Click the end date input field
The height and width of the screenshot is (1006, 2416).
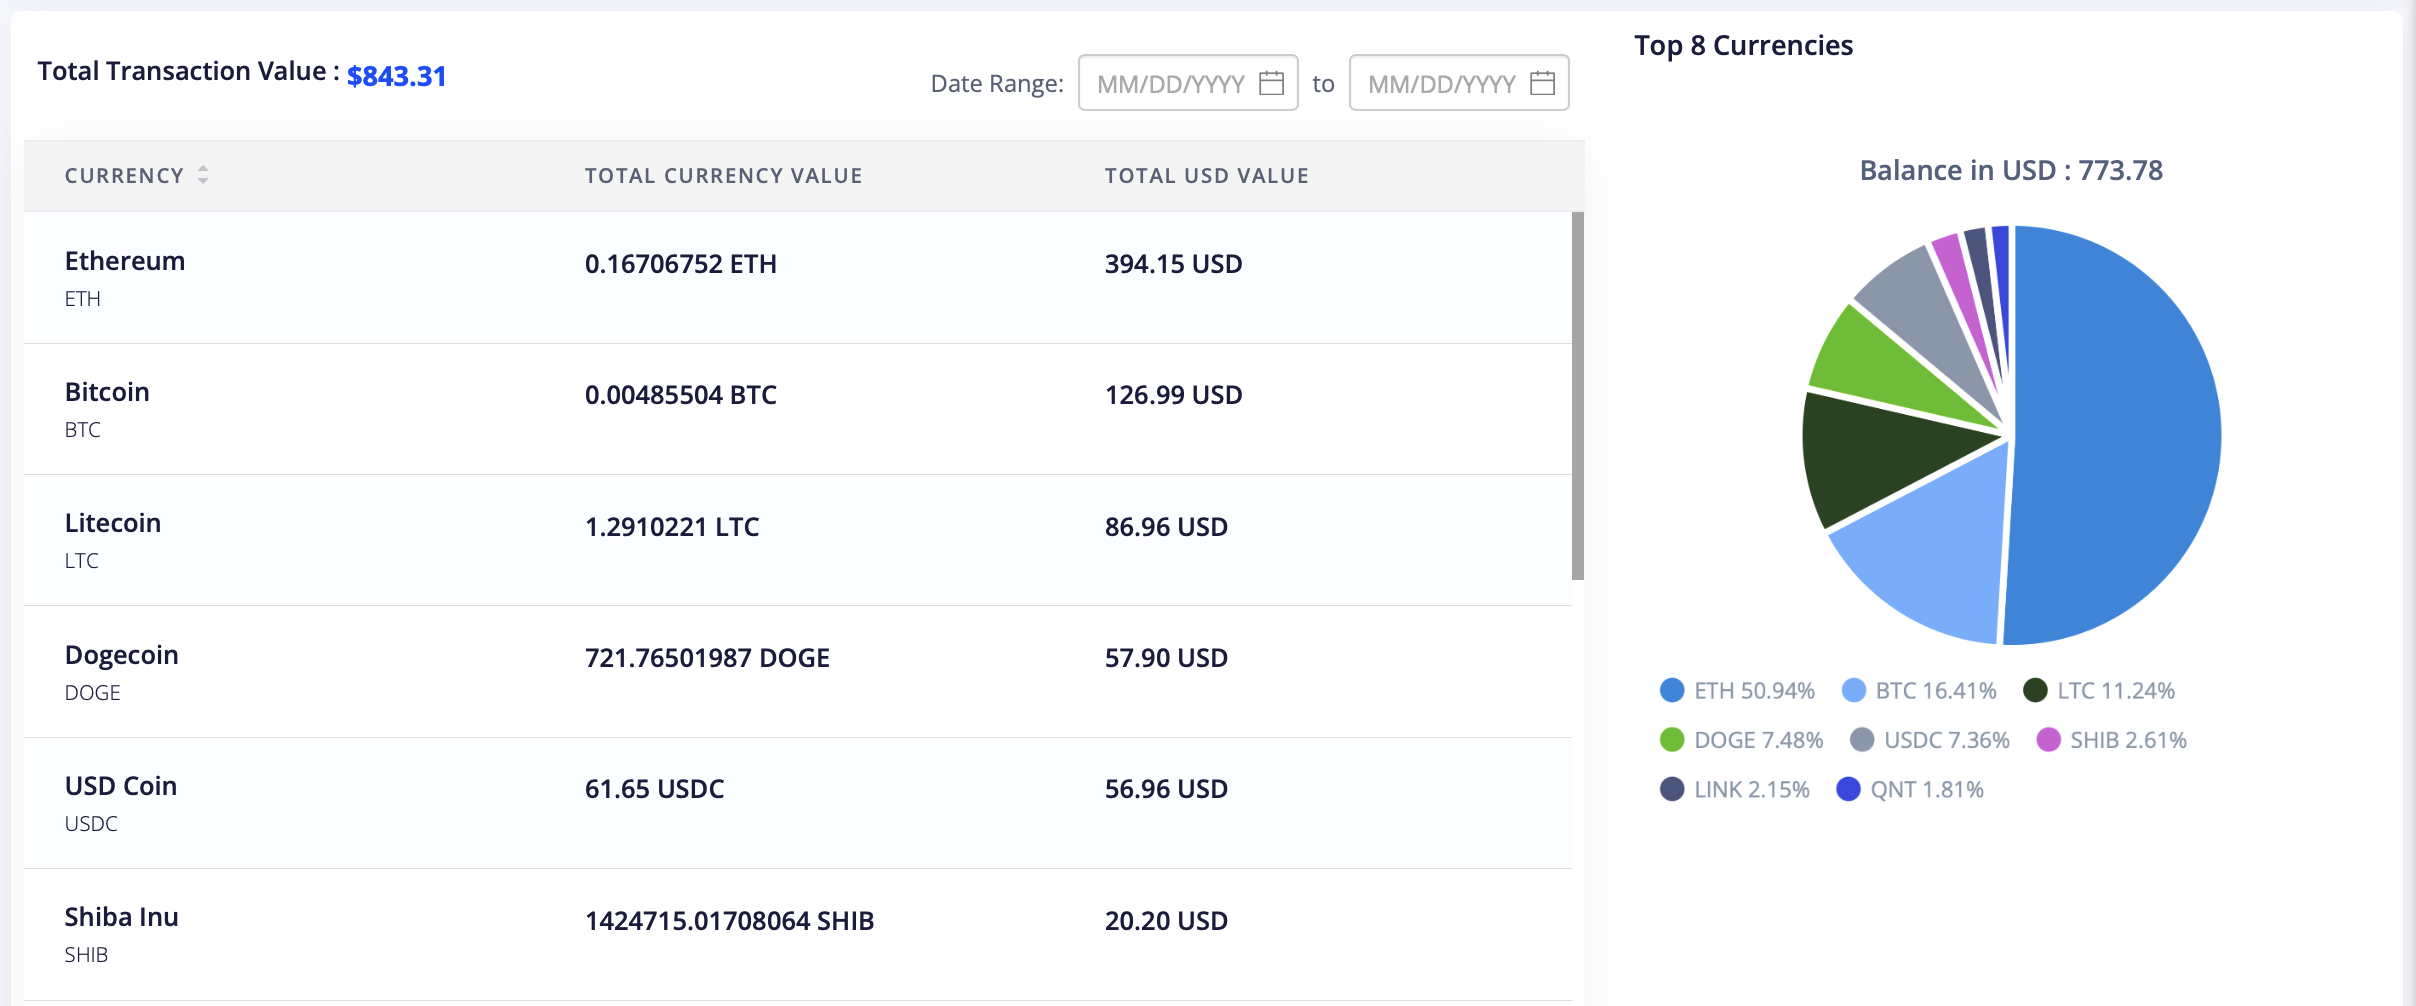click(1459, 83)
